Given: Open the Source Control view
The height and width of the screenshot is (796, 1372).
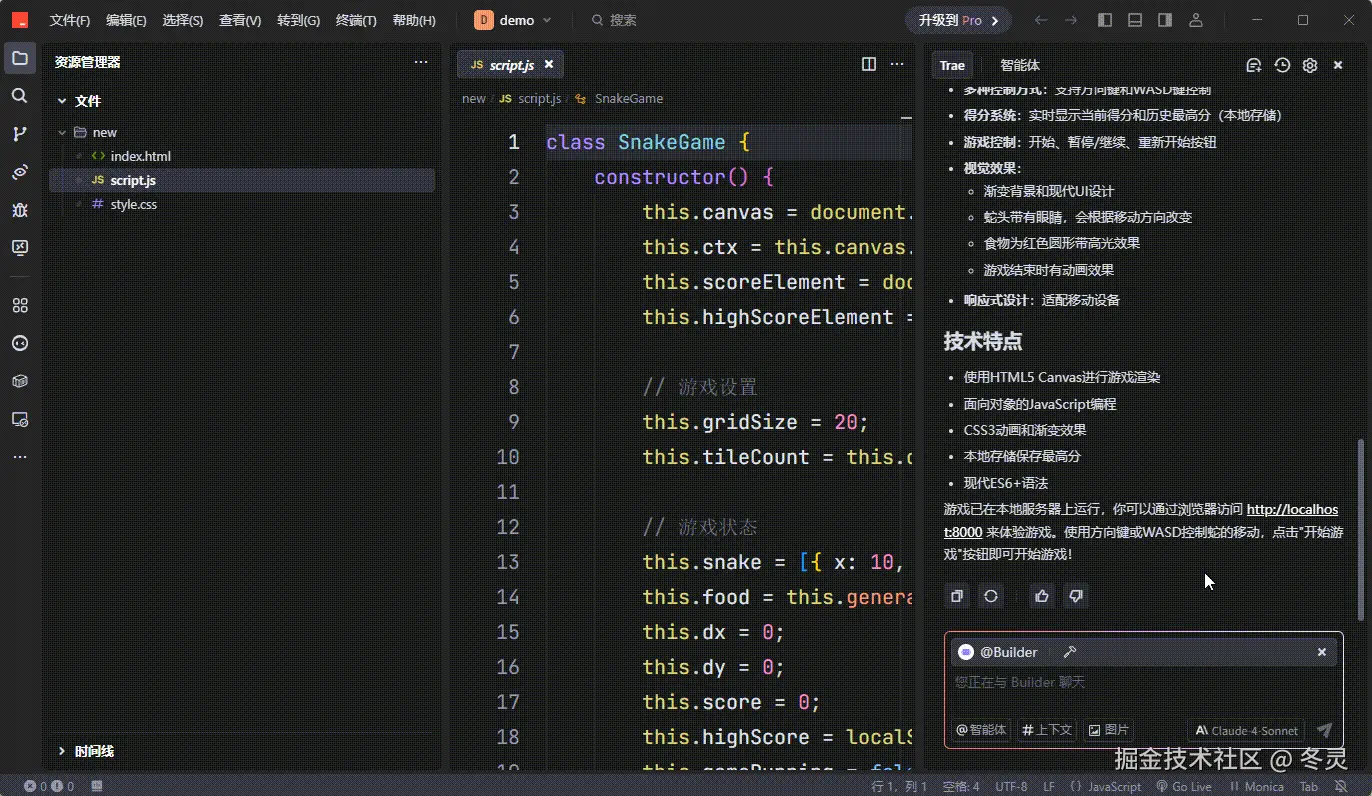Looking at the screenshot, I should tap(19, 134).
